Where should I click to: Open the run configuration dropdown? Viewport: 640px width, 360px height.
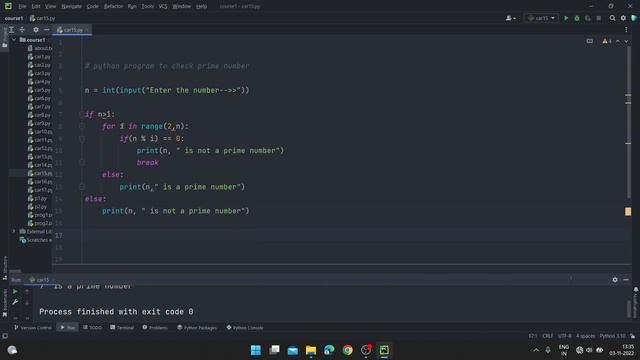coord(542,18)
